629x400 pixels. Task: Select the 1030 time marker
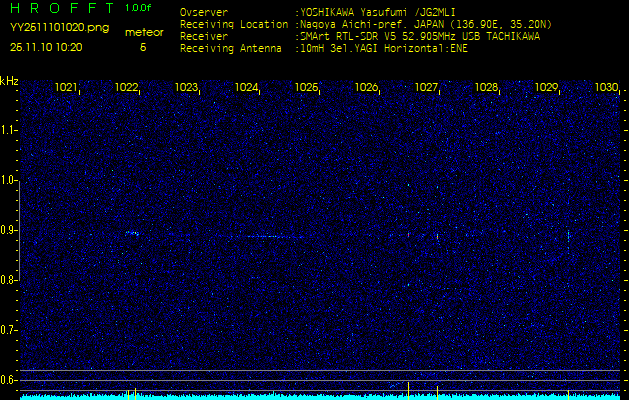click(x=606, y=88)
